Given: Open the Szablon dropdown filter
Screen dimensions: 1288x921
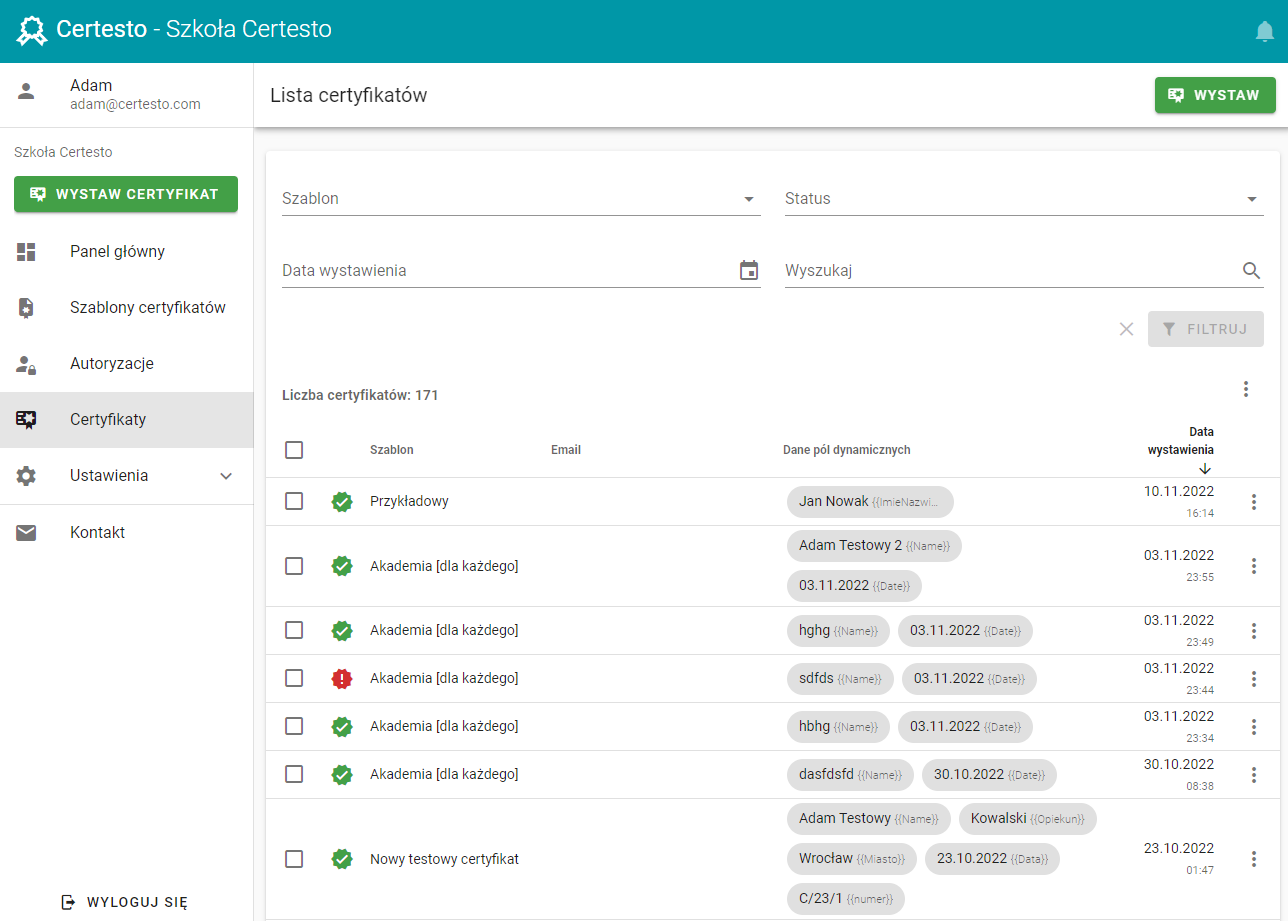Looking at the screenshot, I should point(521,199).
